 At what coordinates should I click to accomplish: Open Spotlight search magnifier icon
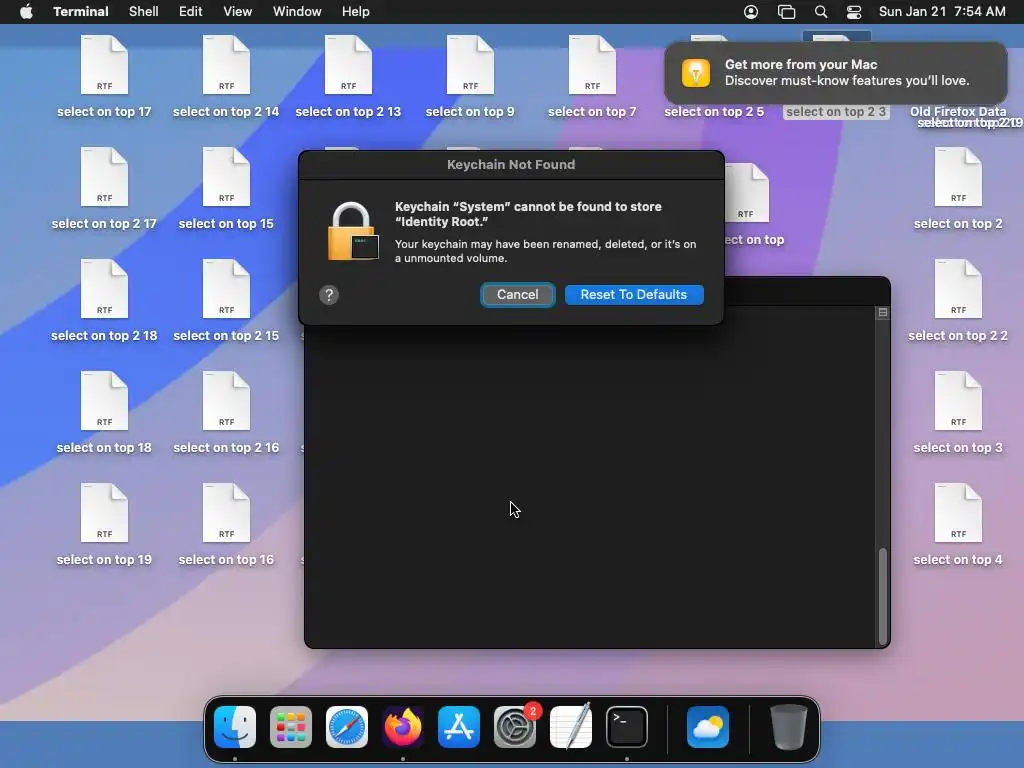click(821, 12)
